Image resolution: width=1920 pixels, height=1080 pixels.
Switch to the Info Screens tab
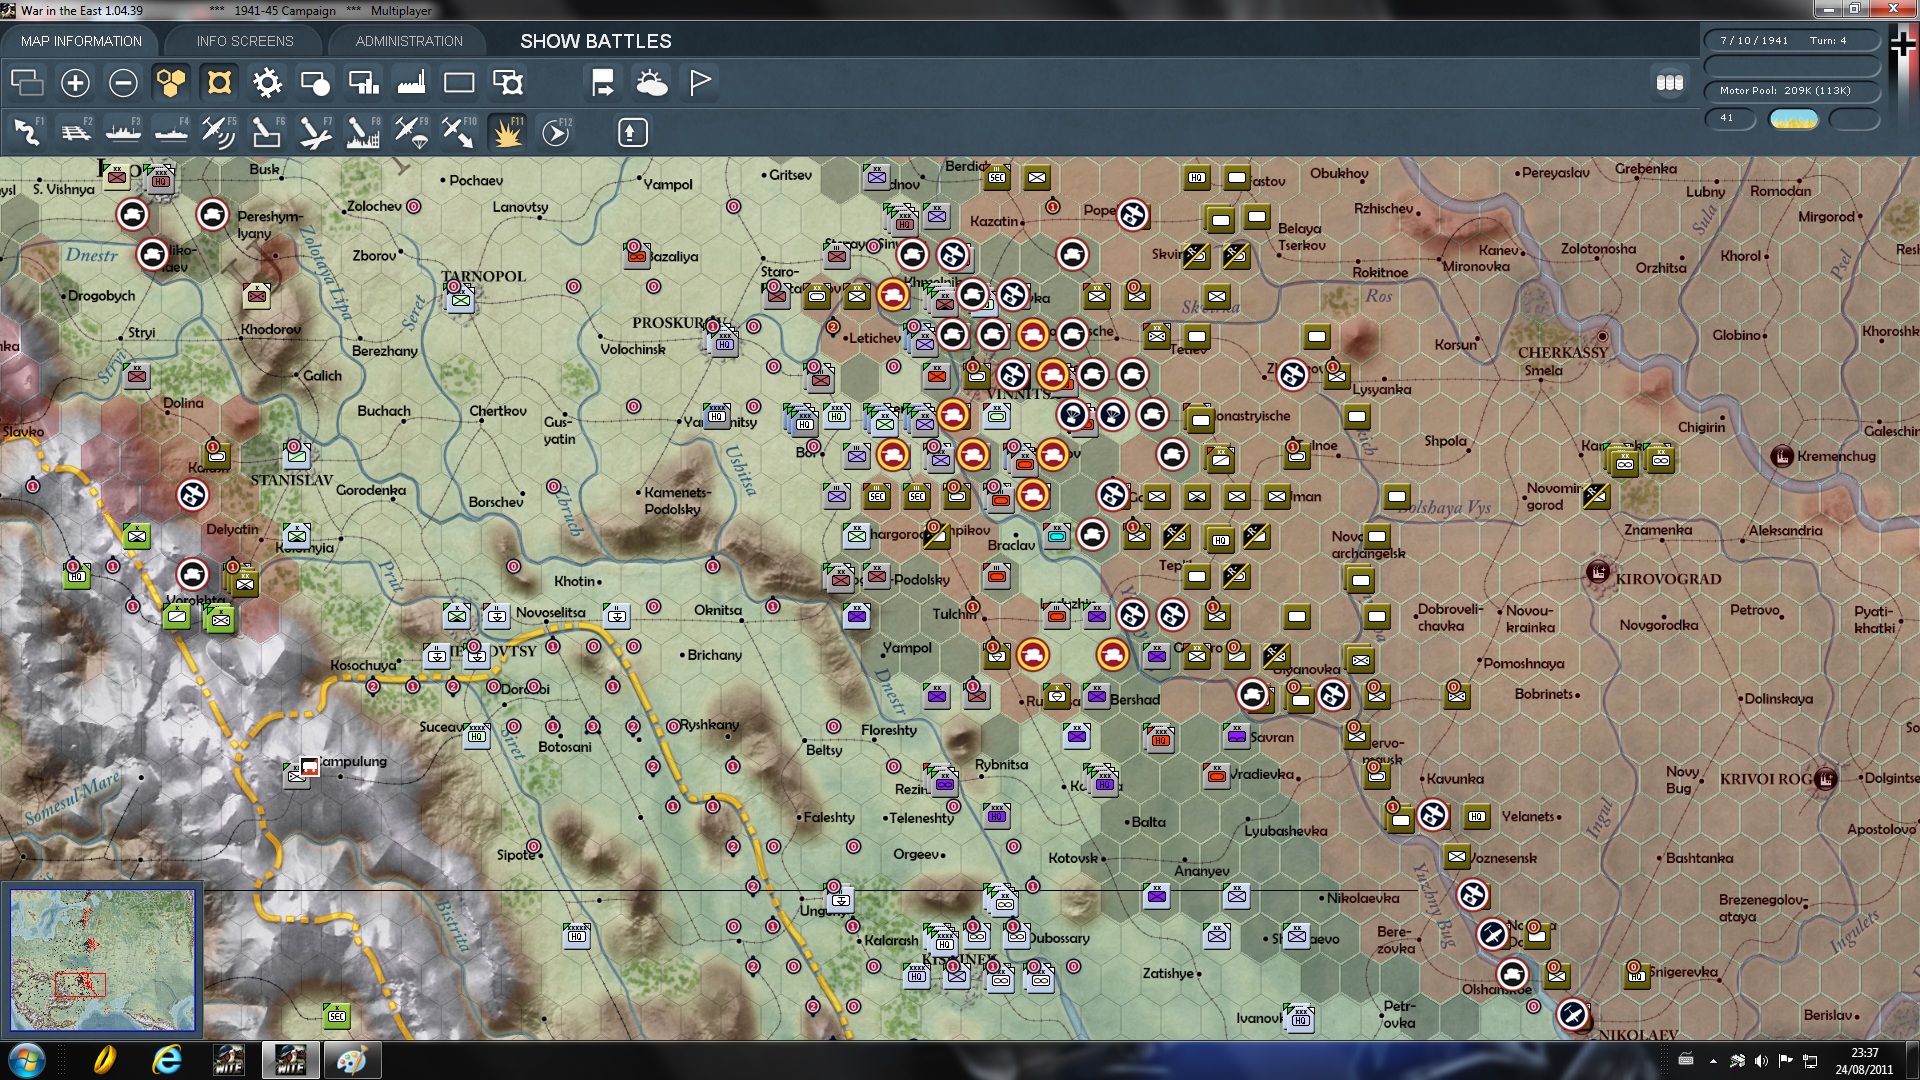[x=245, y=41]
